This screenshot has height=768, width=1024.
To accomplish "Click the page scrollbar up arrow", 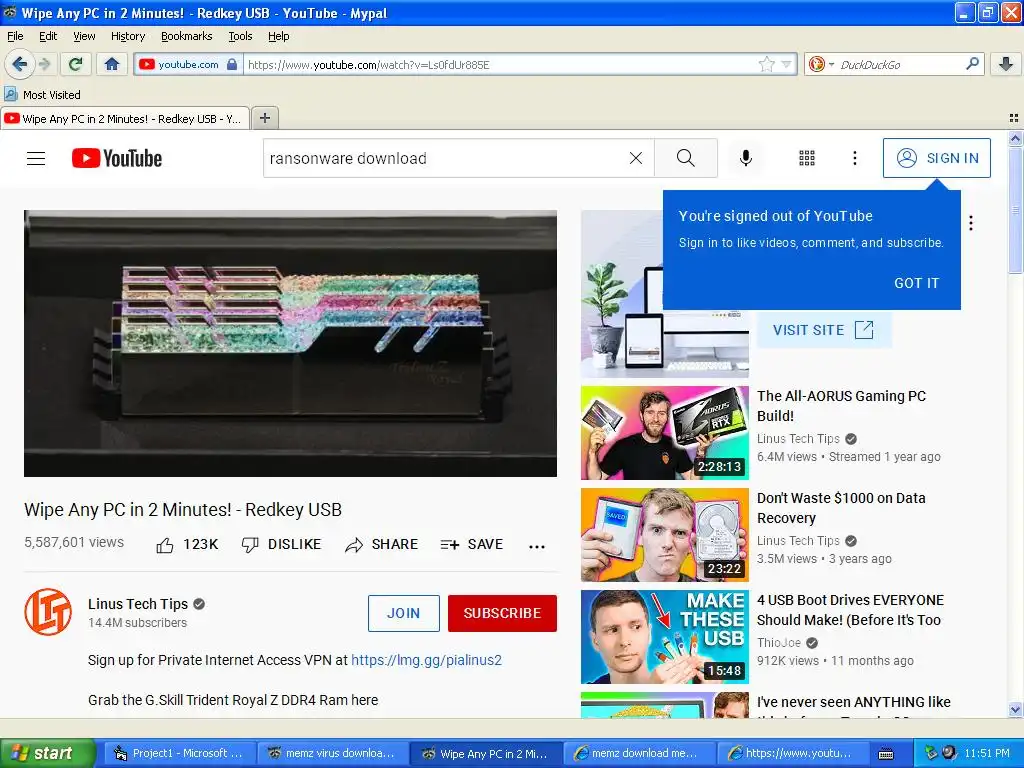I will coord(1015,138).
